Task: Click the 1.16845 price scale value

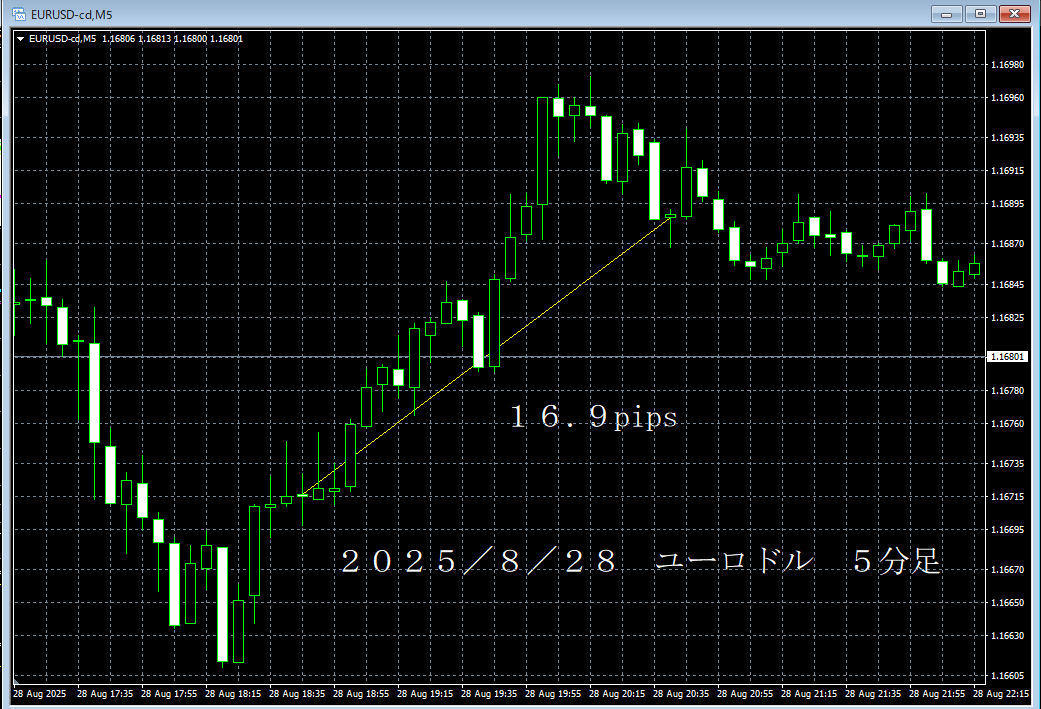Action: point(1007,285)
